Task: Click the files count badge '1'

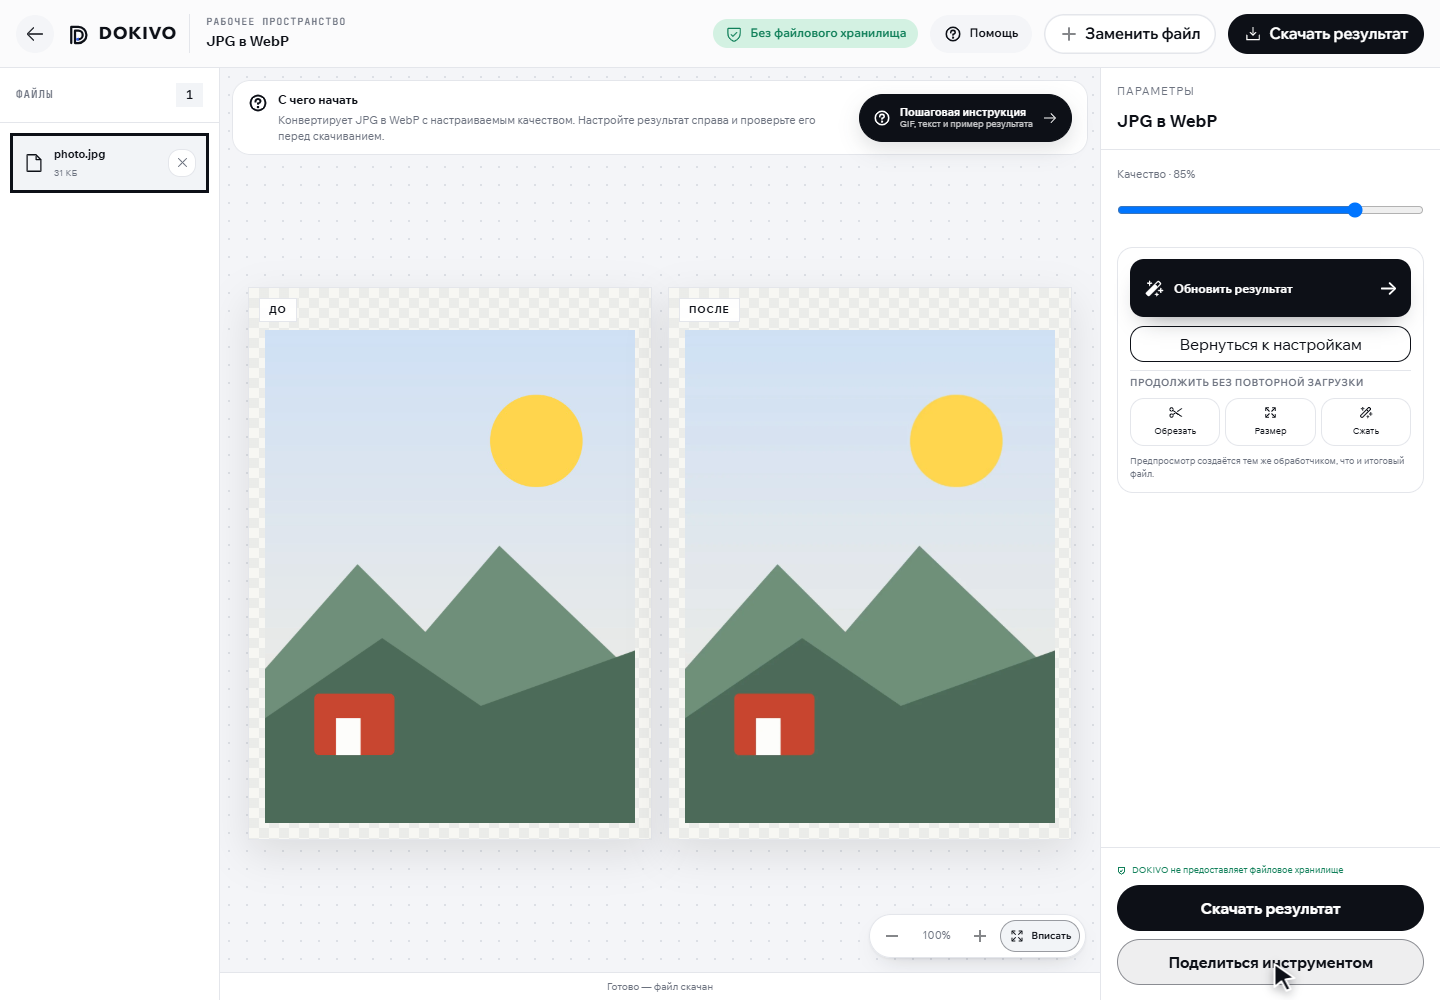Action: pos(189,94)
